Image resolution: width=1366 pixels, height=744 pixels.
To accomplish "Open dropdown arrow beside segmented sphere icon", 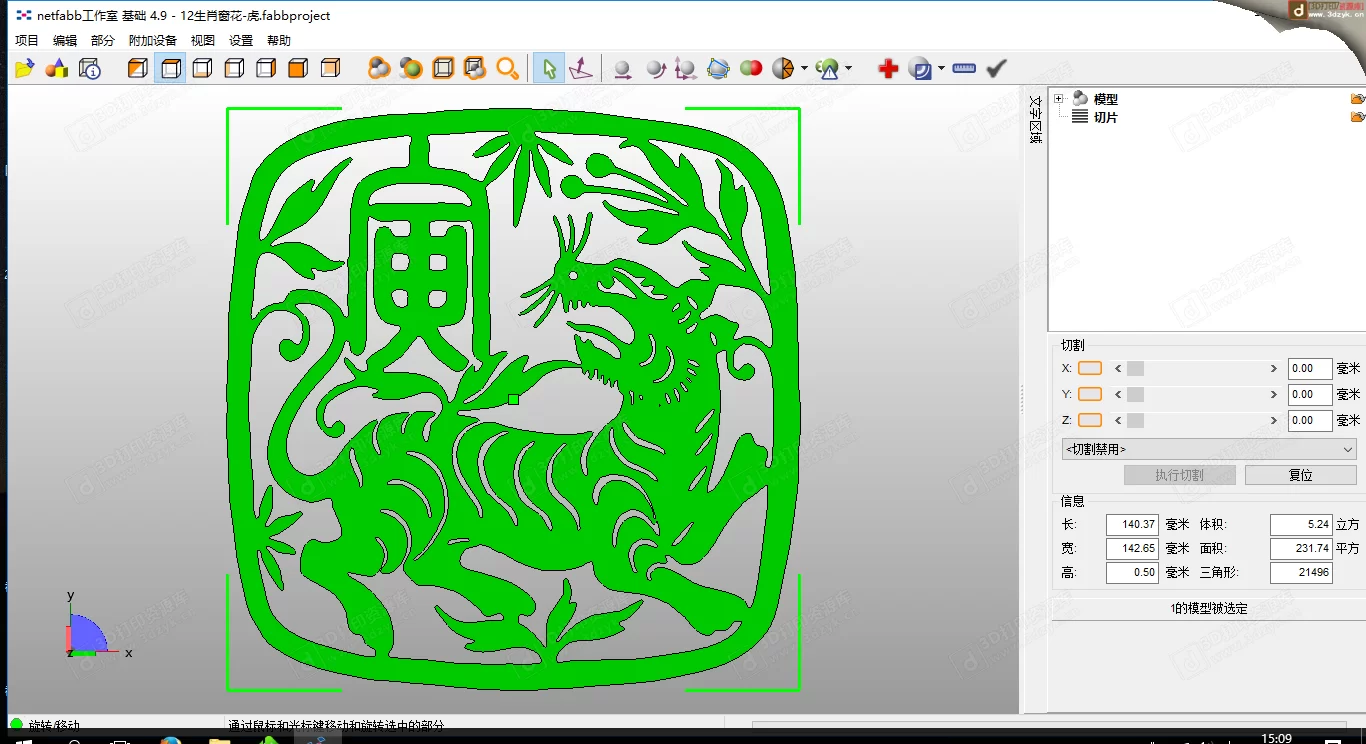I will click(804, 69).
